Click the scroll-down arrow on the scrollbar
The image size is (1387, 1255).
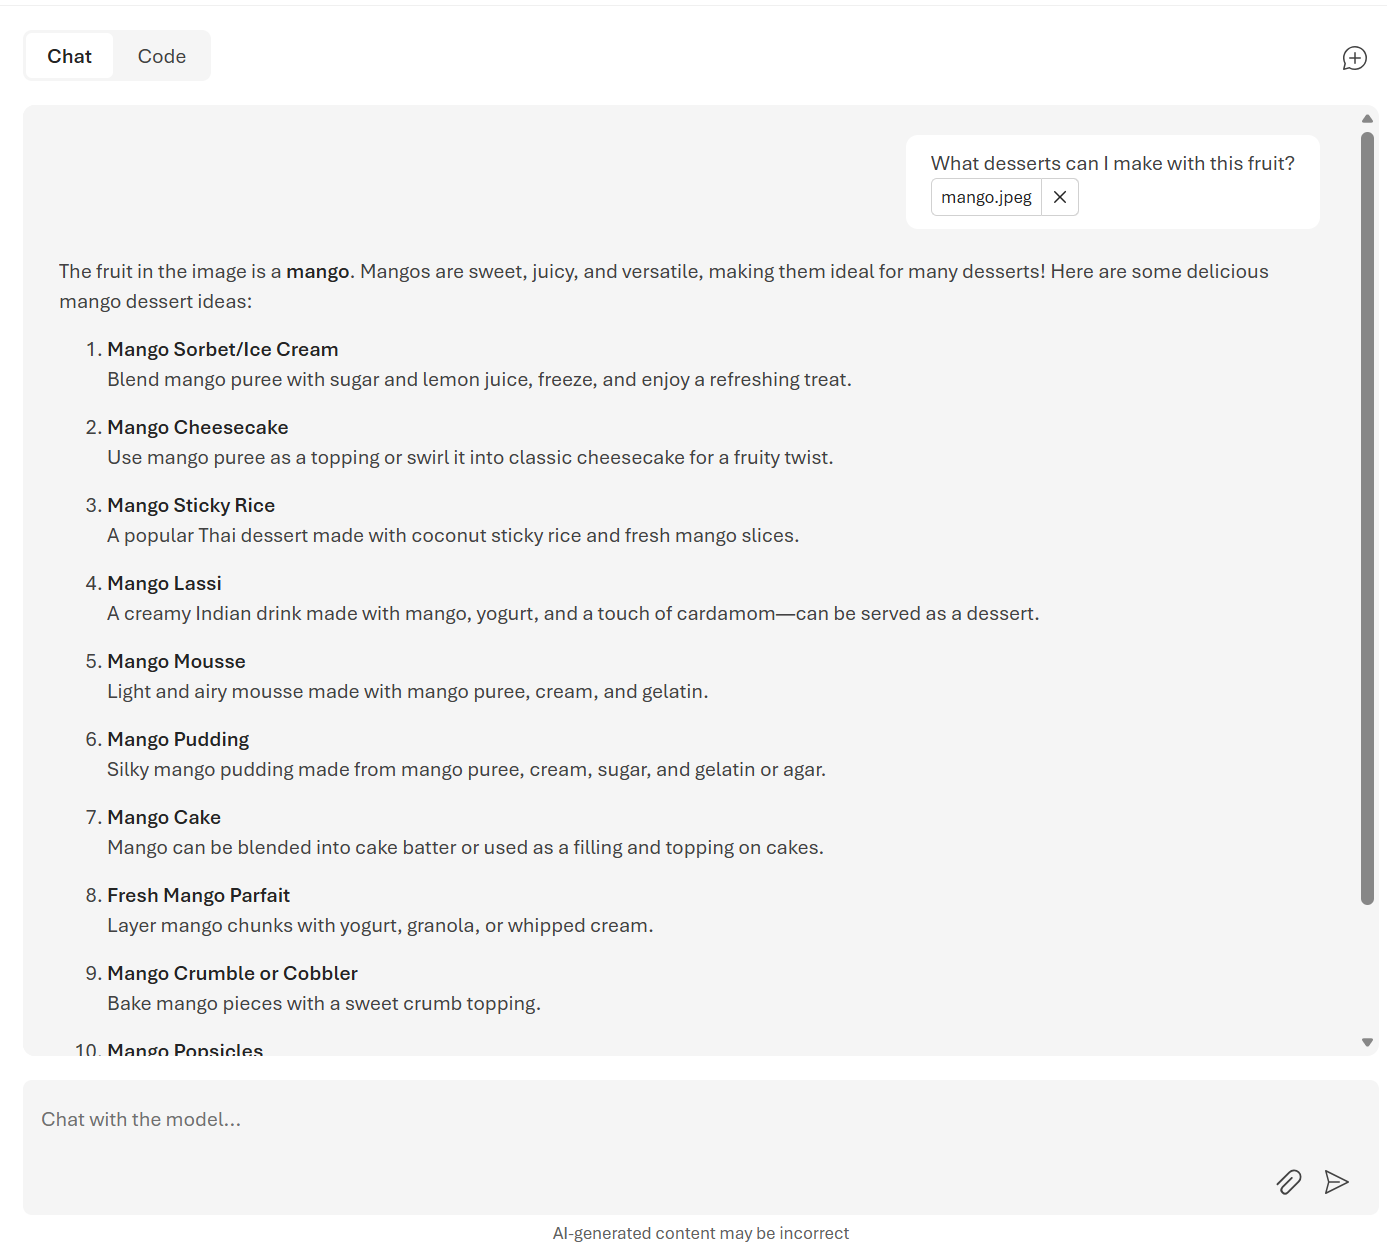click(x=1367, y=1041)
